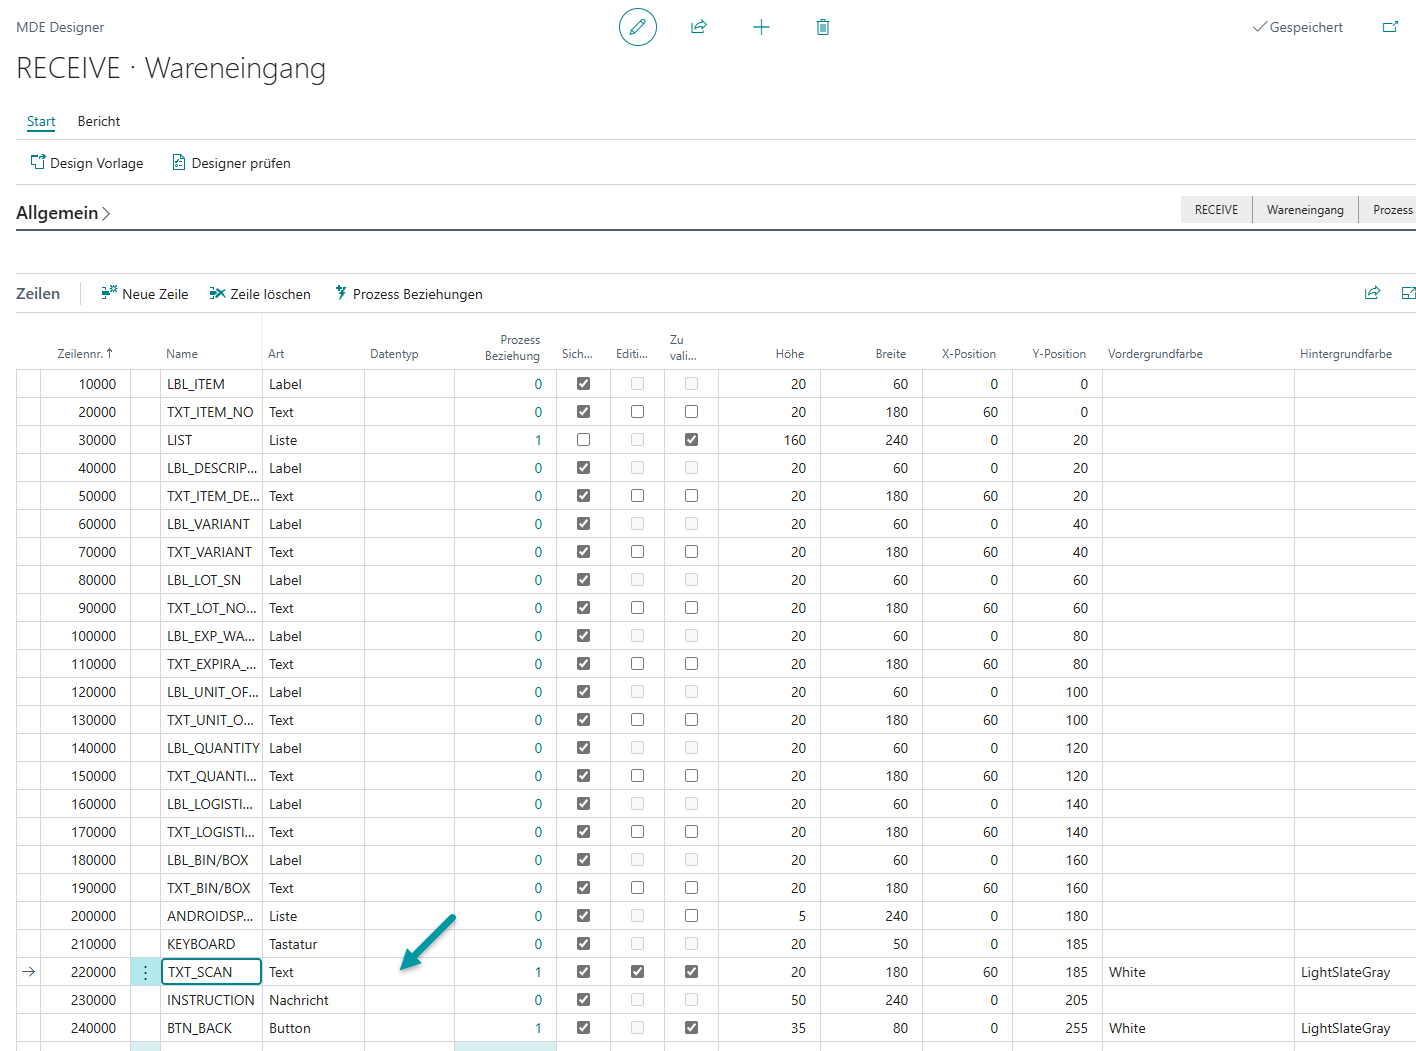1416x1051 pixels.
Task: Click the Vordergrundfarbe column header
Action: click(x=1155, y=354)
